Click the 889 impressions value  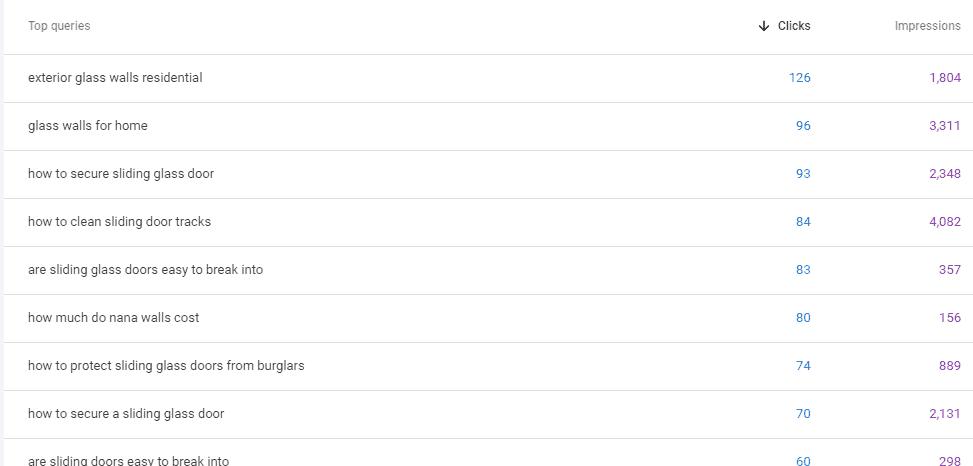point(950,365)
